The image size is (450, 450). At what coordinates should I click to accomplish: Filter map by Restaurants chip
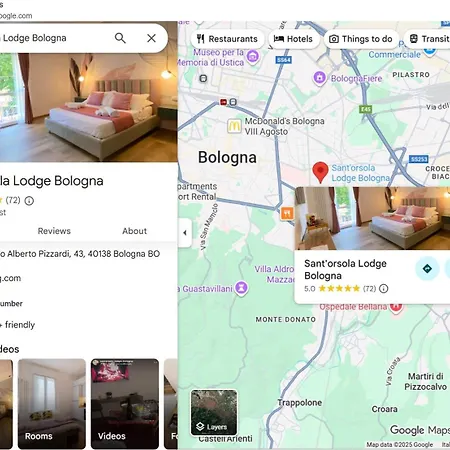point(228,39)
